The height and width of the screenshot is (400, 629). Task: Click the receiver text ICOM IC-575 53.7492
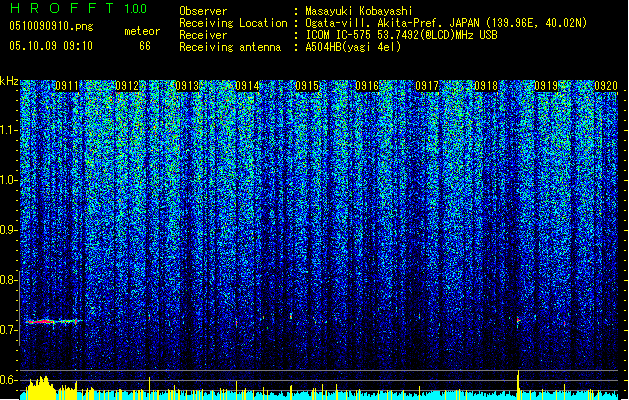pyautogui.click(x=401, y=35)
